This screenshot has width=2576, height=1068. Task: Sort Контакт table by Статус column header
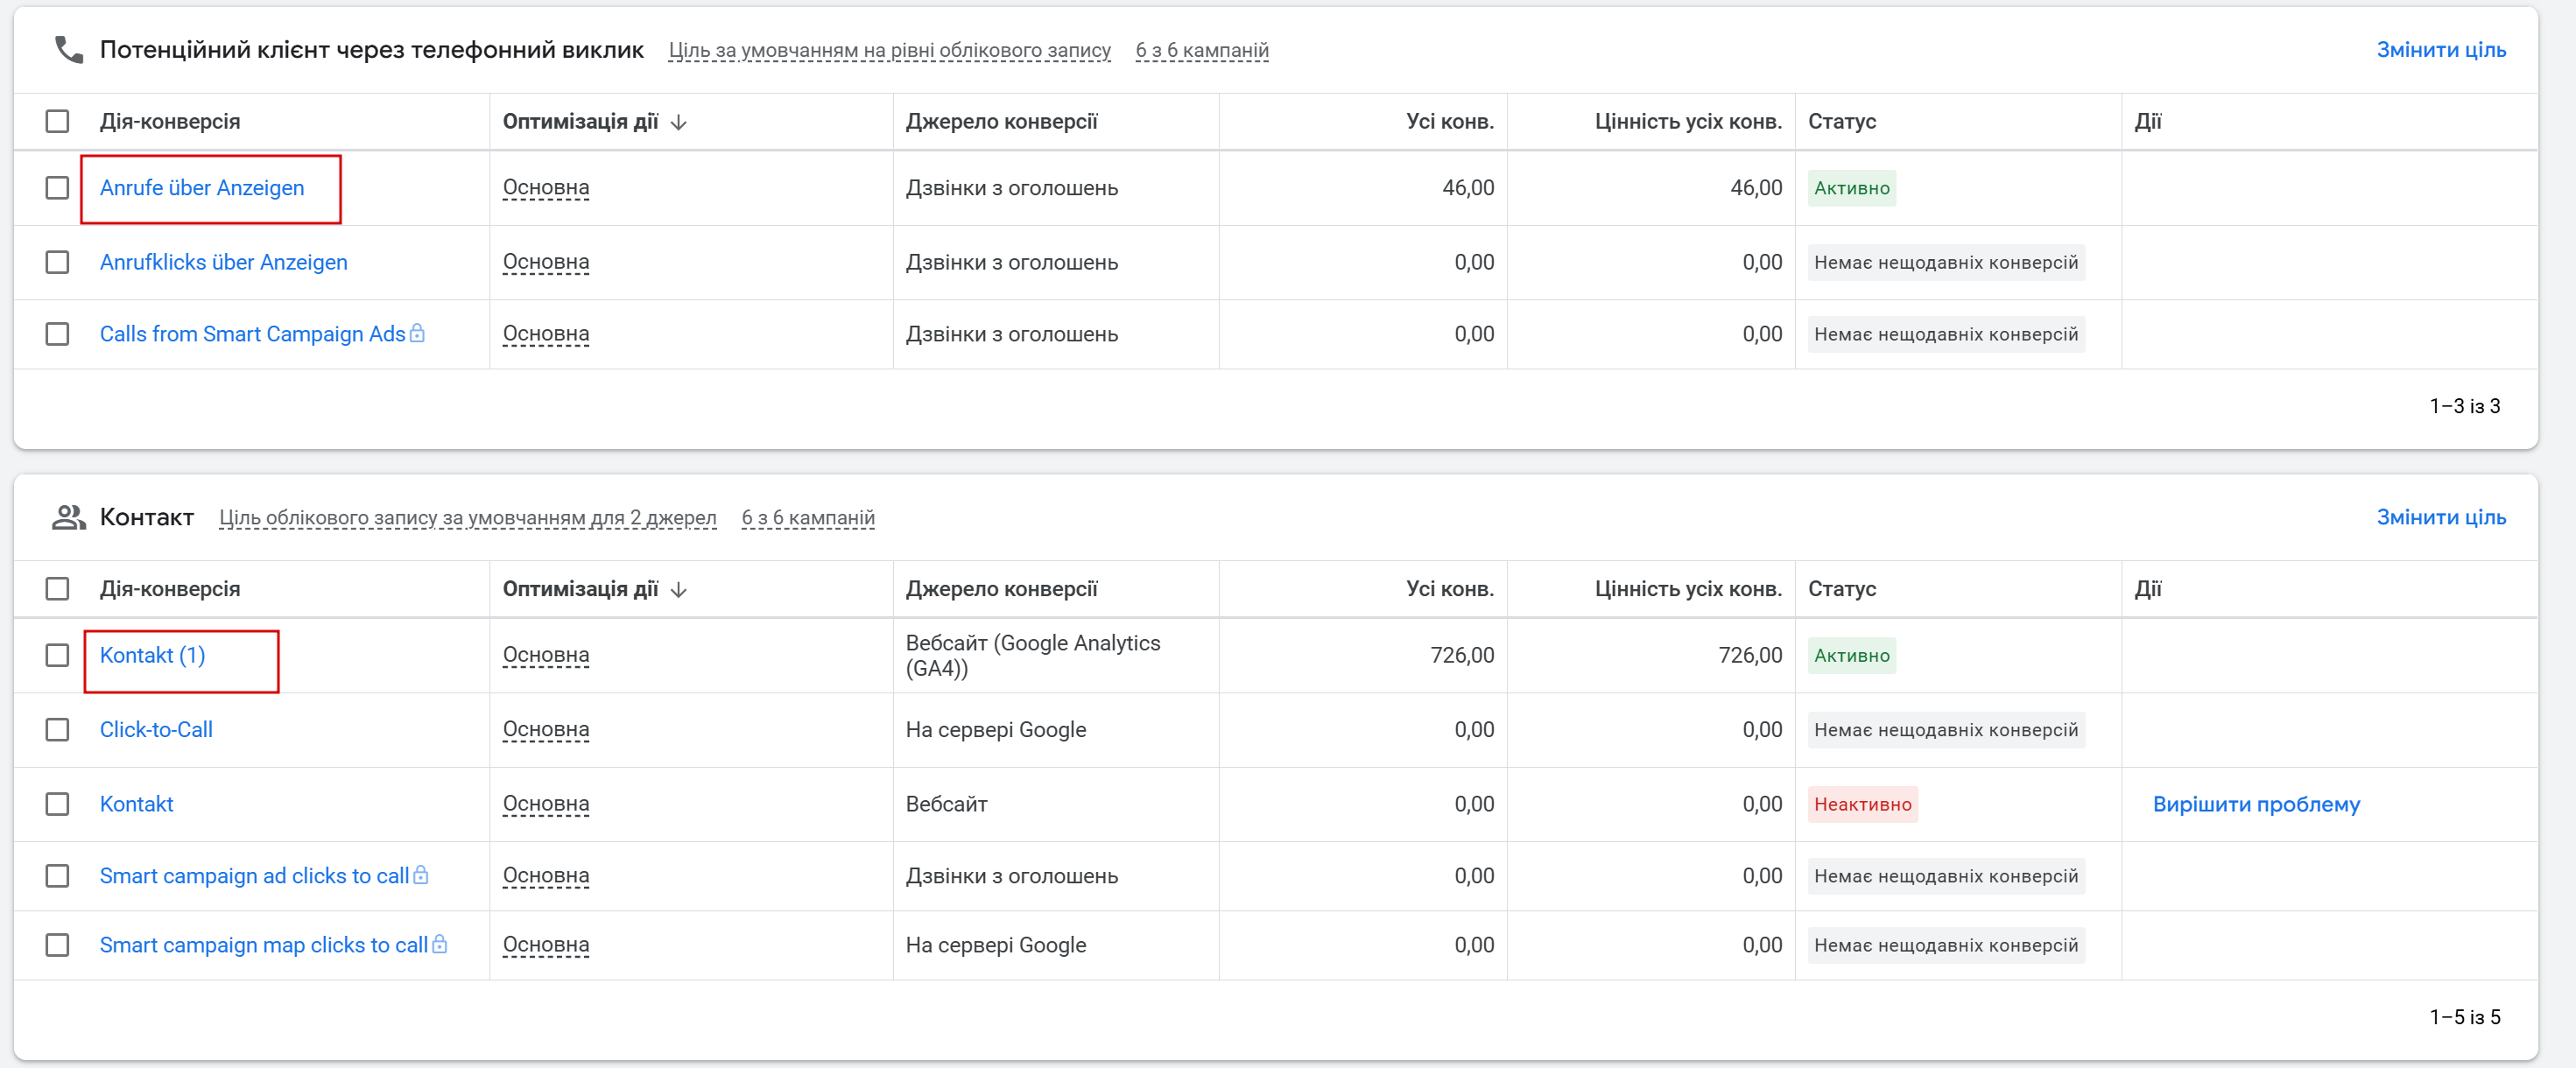point(1841,589)
